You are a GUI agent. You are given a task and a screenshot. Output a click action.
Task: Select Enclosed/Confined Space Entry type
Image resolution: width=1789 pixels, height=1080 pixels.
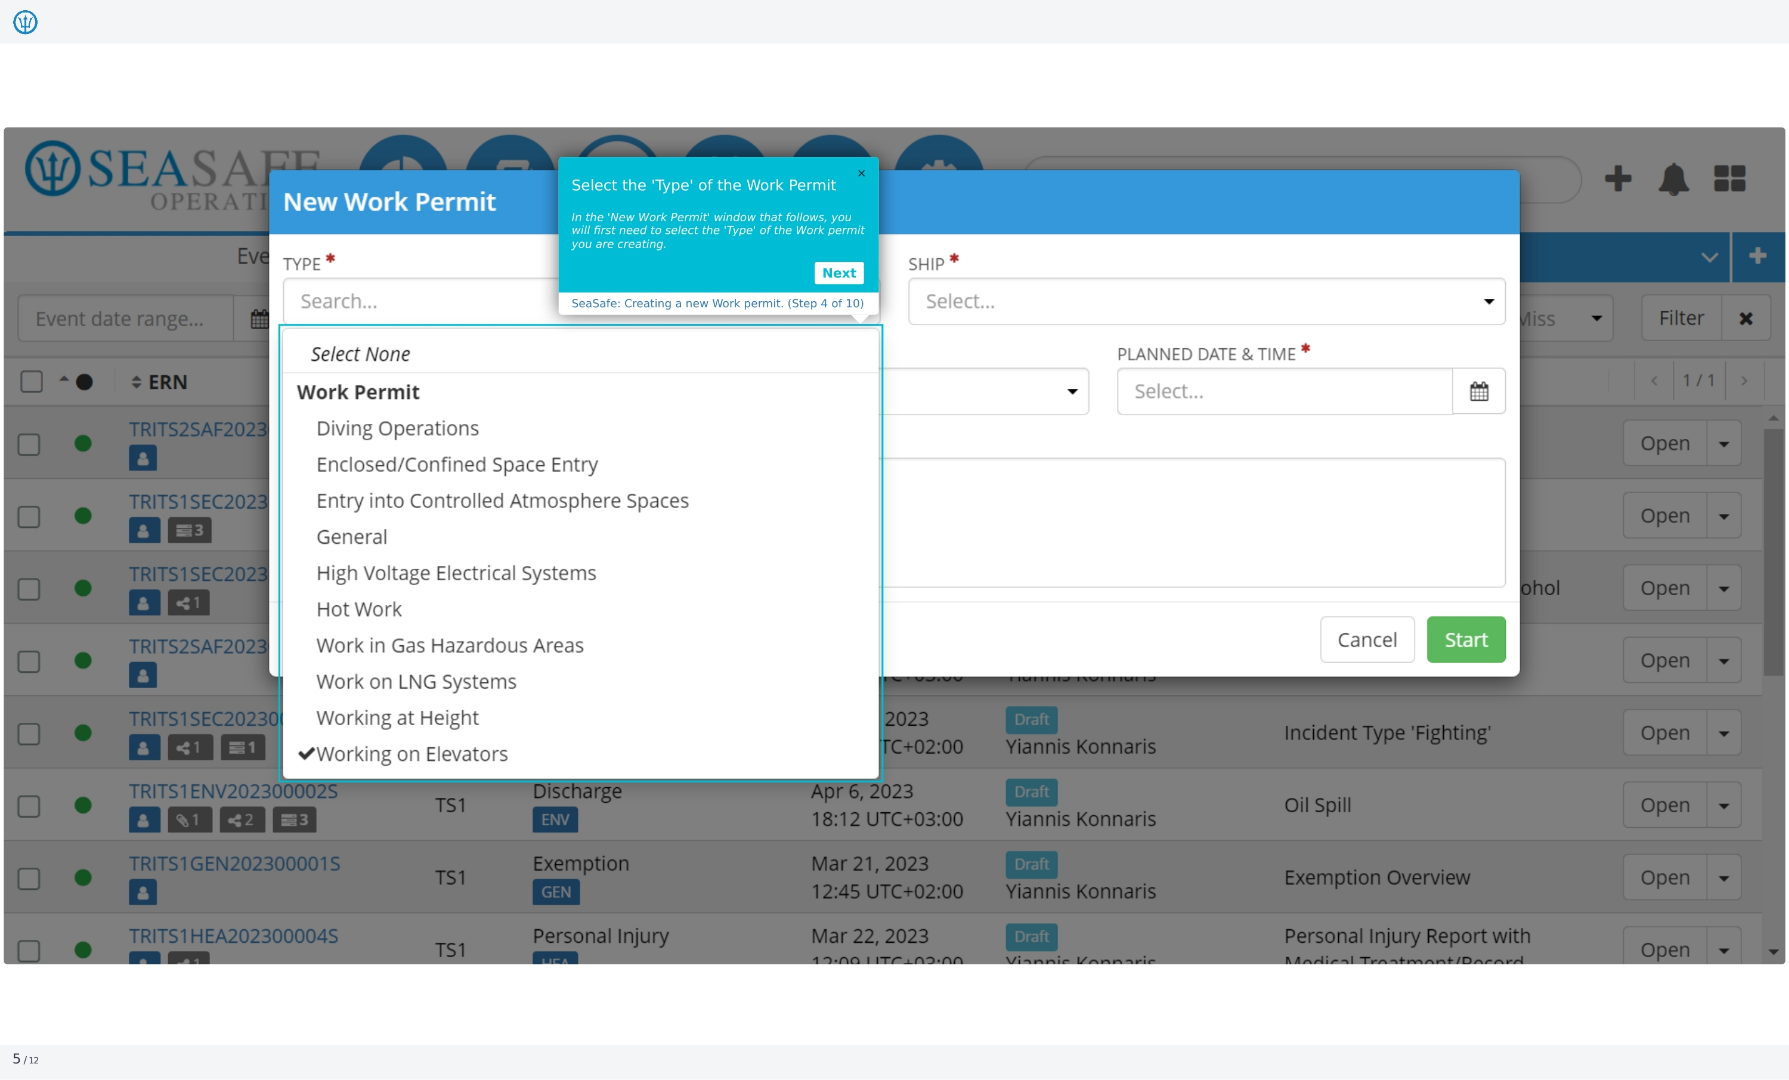pos(457,464)
